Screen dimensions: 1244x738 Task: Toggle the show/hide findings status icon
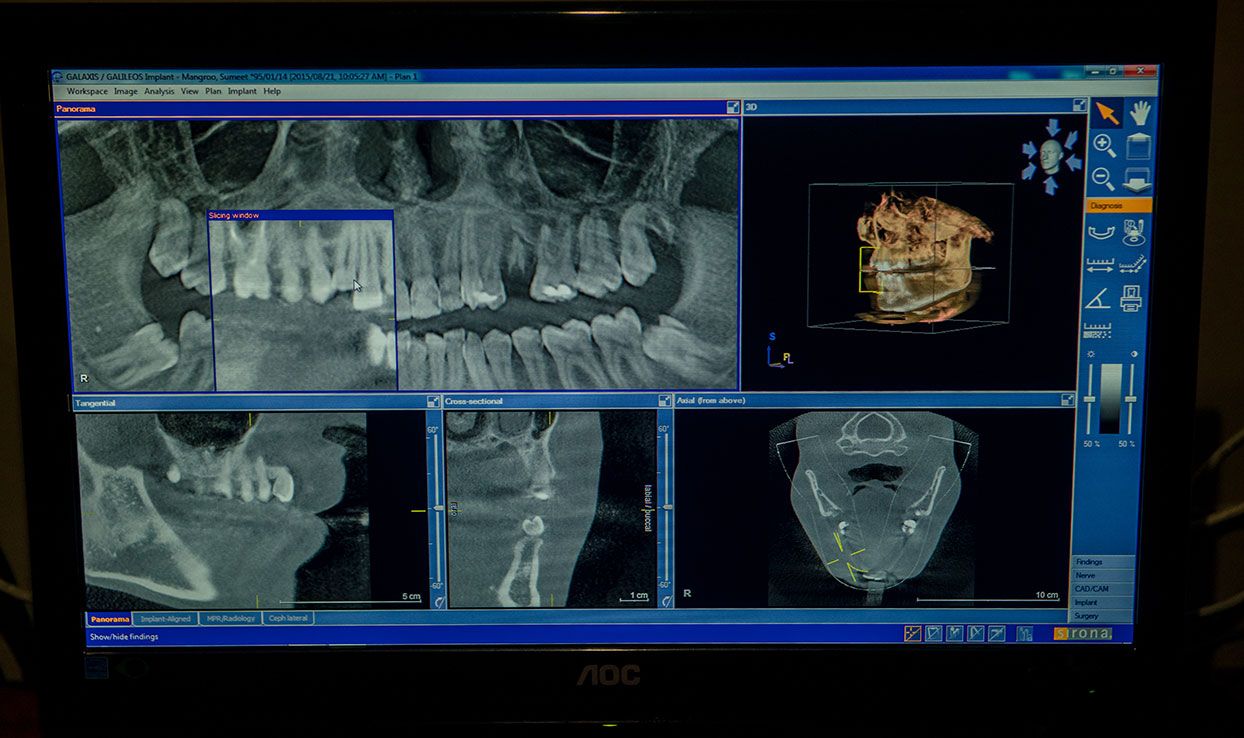[912, 633]
